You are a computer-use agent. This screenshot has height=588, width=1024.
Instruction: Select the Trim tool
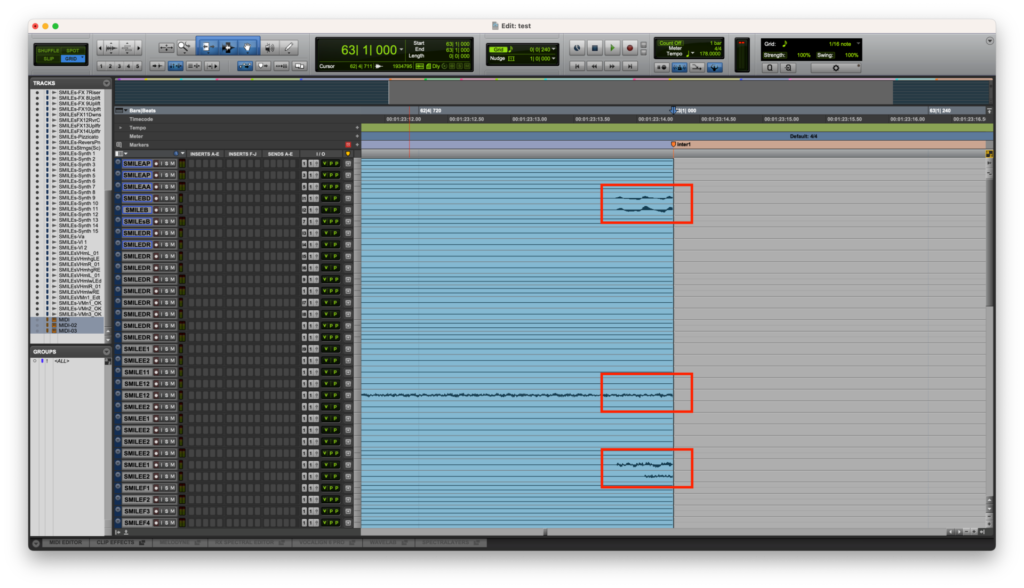pos(208,47)
